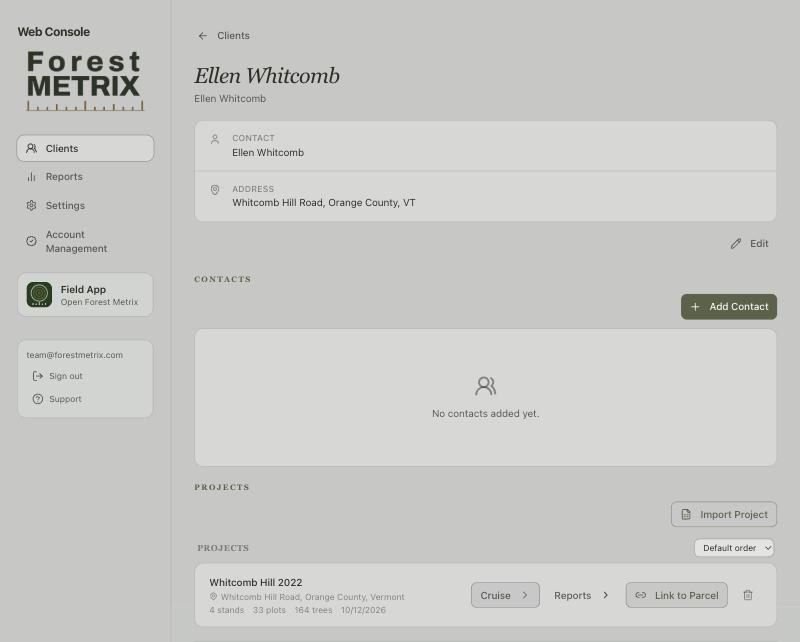Click the Clients people icon in sidebar
The image size is (800, 642).
[32, 149]
